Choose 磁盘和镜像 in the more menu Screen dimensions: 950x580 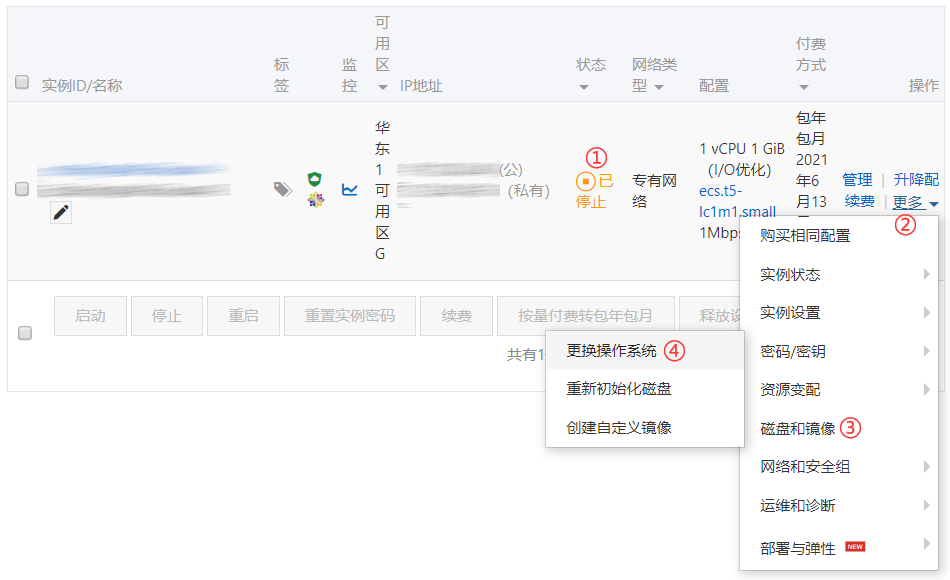click(x=797, y=428)
